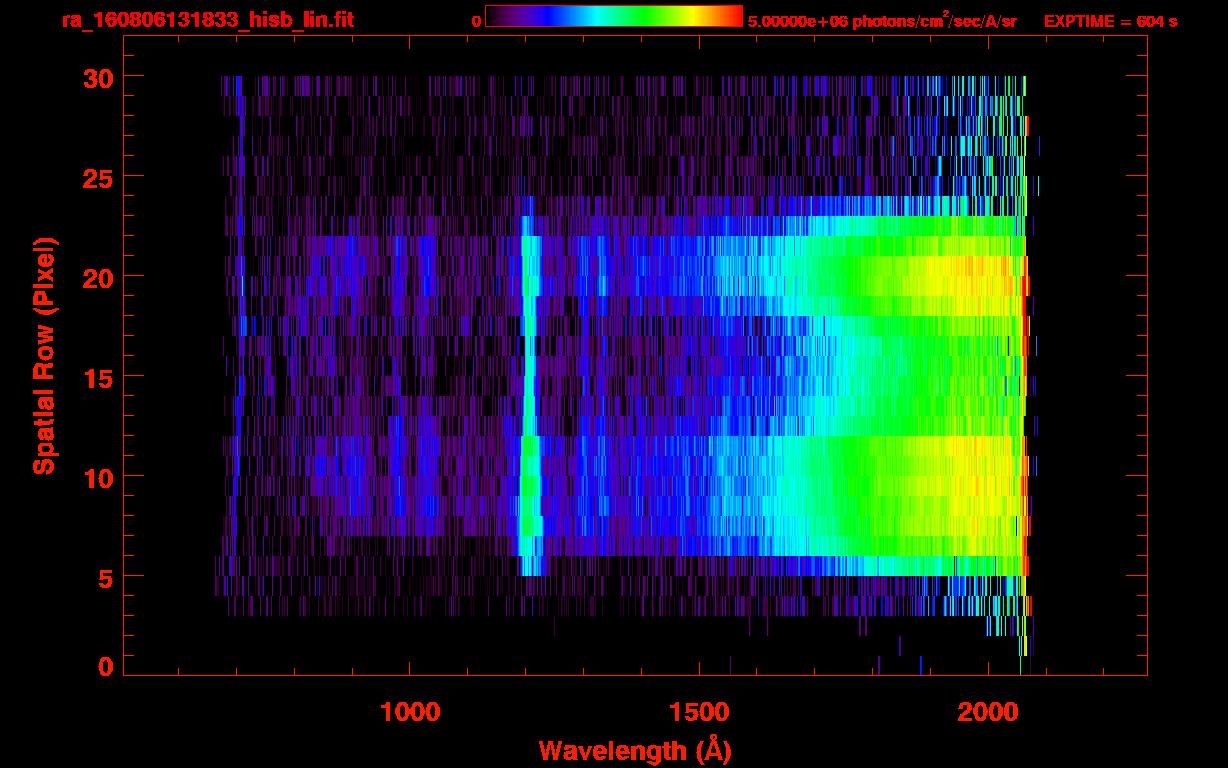Viewport: 1228px width, 768px height.
Task: Click the filename ra_160806131833_hisb_lin.fit title
Action: click(207, 20)
